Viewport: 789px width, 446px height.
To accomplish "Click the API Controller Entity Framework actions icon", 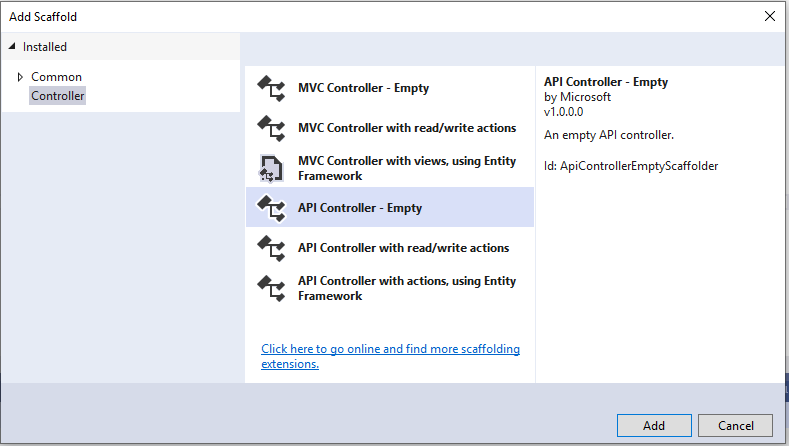I will 271,288.
